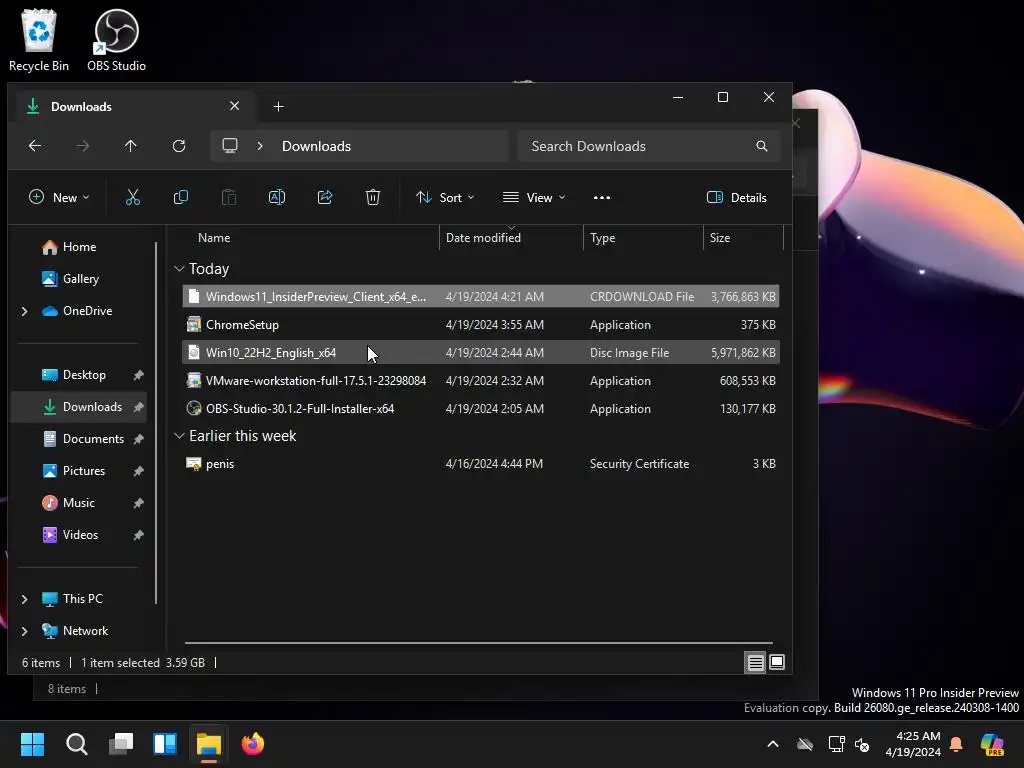Viewport: 1024px width, 768px height.
Task: Open Videos from Quick access
Action: [x=78, y=535]
